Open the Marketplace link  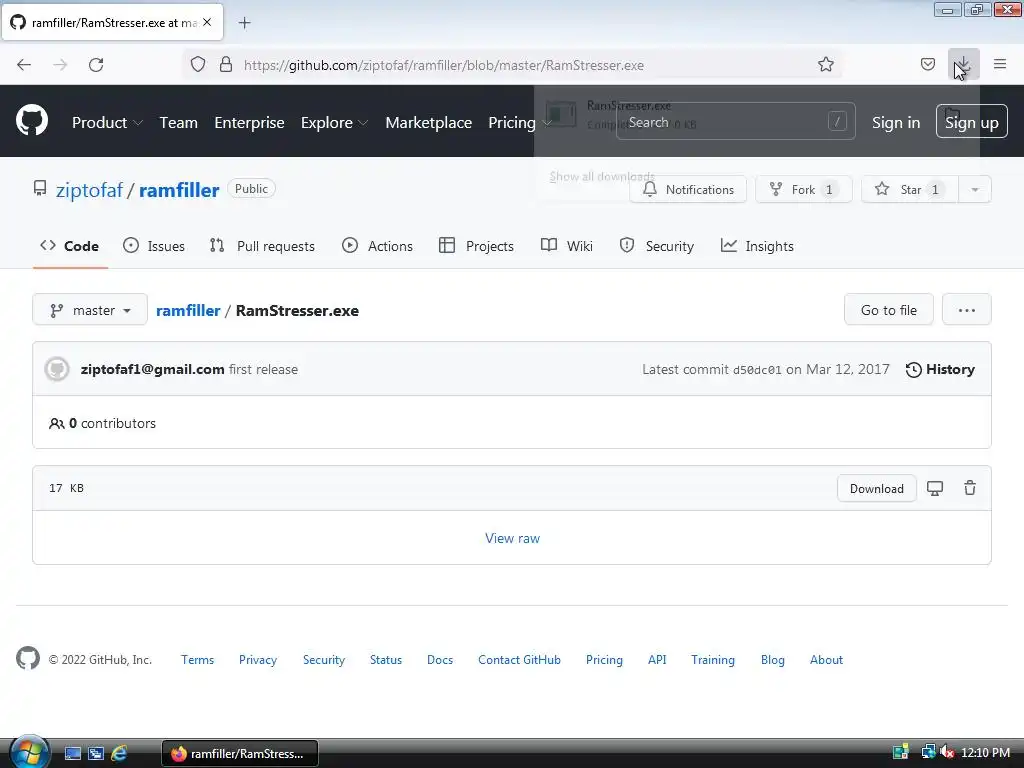click(x=428, y=122)
